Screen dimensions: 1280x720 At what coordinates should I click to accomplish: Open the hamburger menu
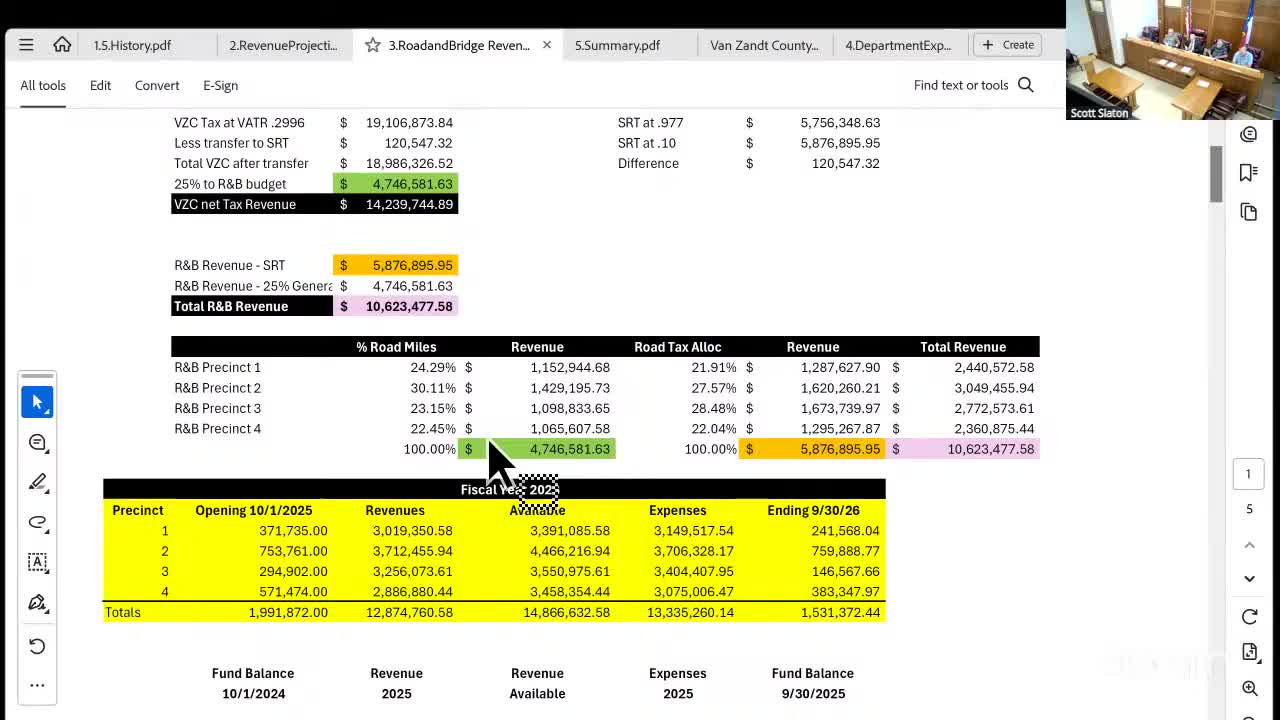click(26, 45)
